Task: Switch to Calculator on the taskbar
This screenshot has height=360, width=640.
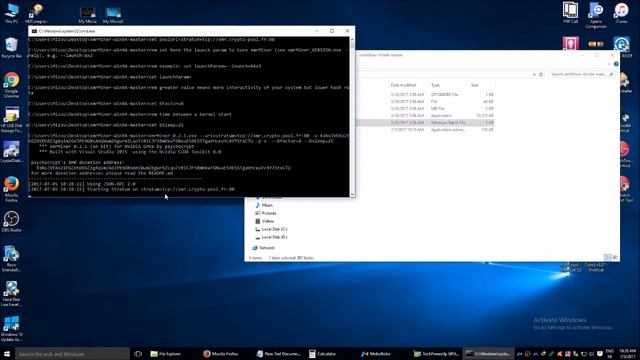Action: point(322,354)
